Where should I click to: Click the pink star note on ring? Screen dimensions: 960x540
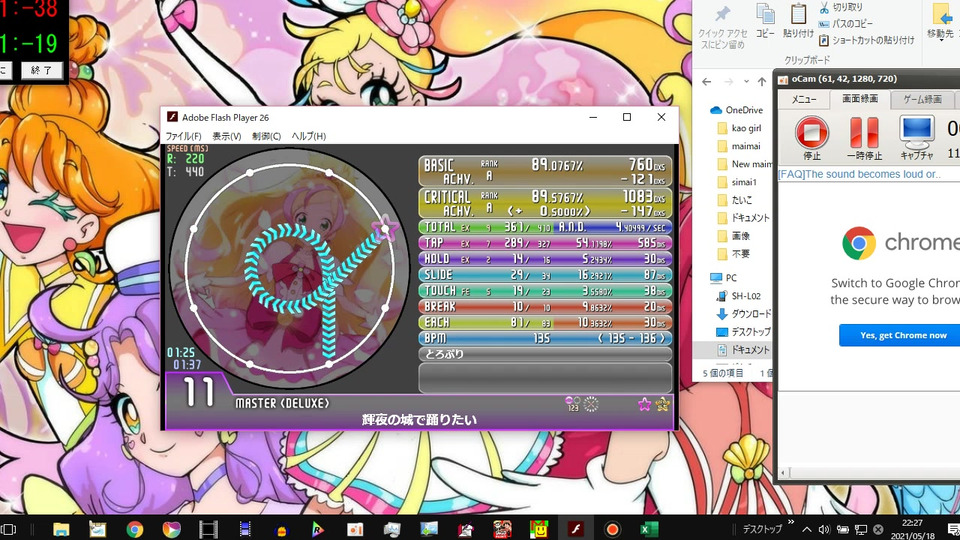pos(385,228)
